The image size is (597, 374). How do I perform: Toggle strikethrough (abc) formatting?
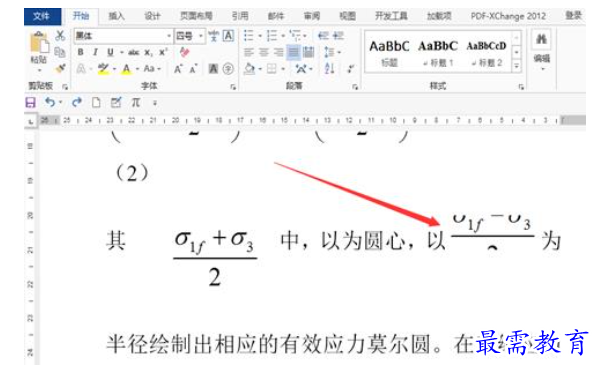click(133, 52)
